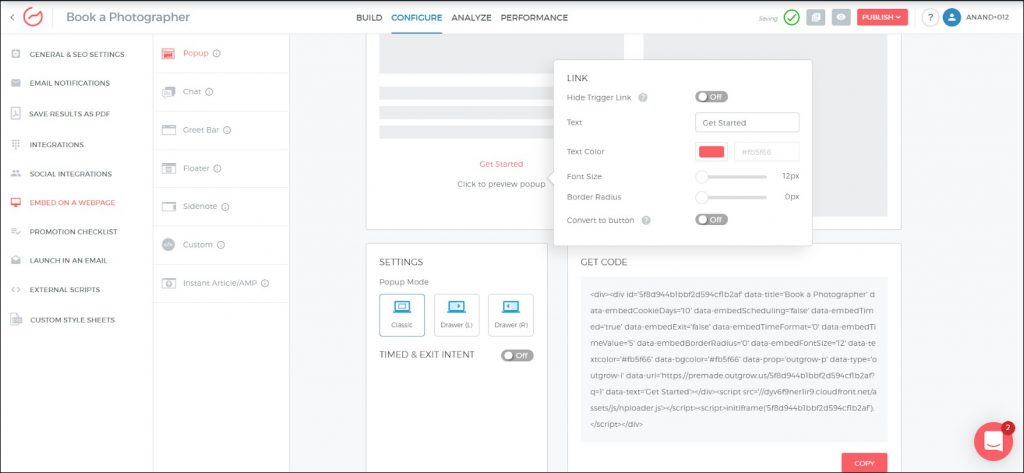Click the duplicate pages icon in header
The width and height of the screenshot is (1024, 473).
pyautogui.click(x=816, y=17)
